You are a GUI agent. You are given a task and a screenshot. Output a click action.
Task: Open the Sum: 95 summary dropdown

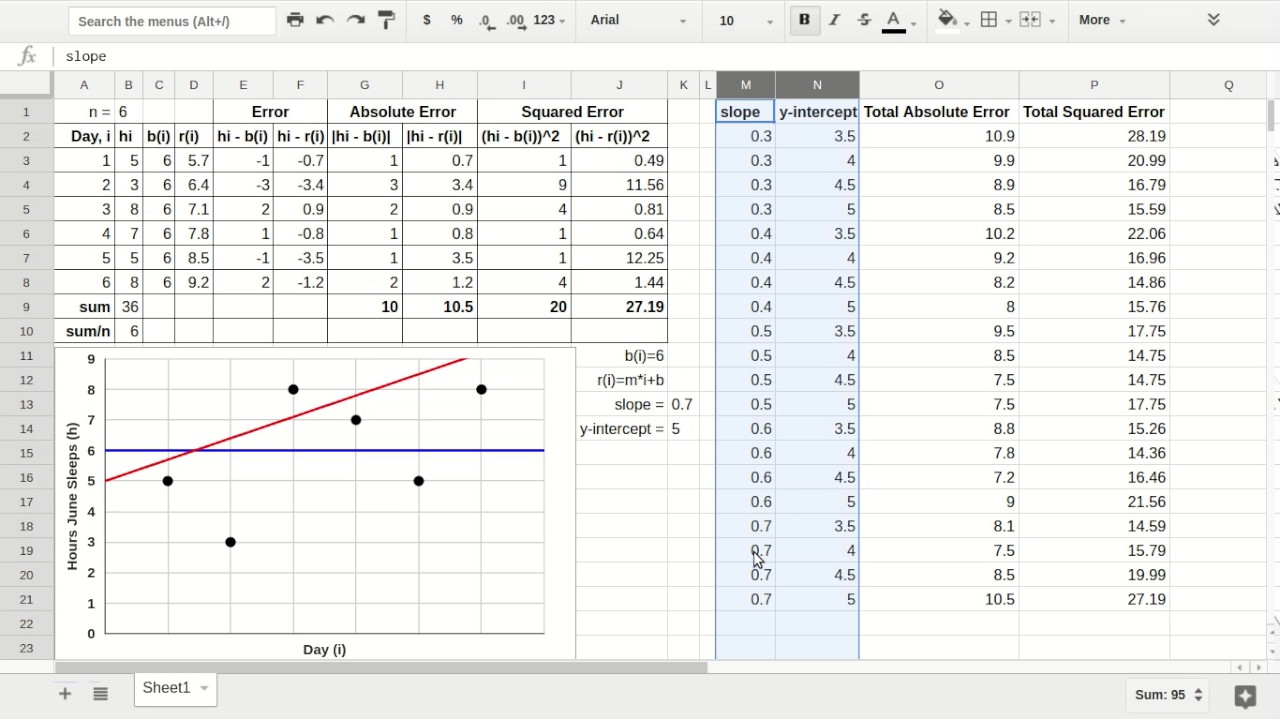tap(1168, 694)
